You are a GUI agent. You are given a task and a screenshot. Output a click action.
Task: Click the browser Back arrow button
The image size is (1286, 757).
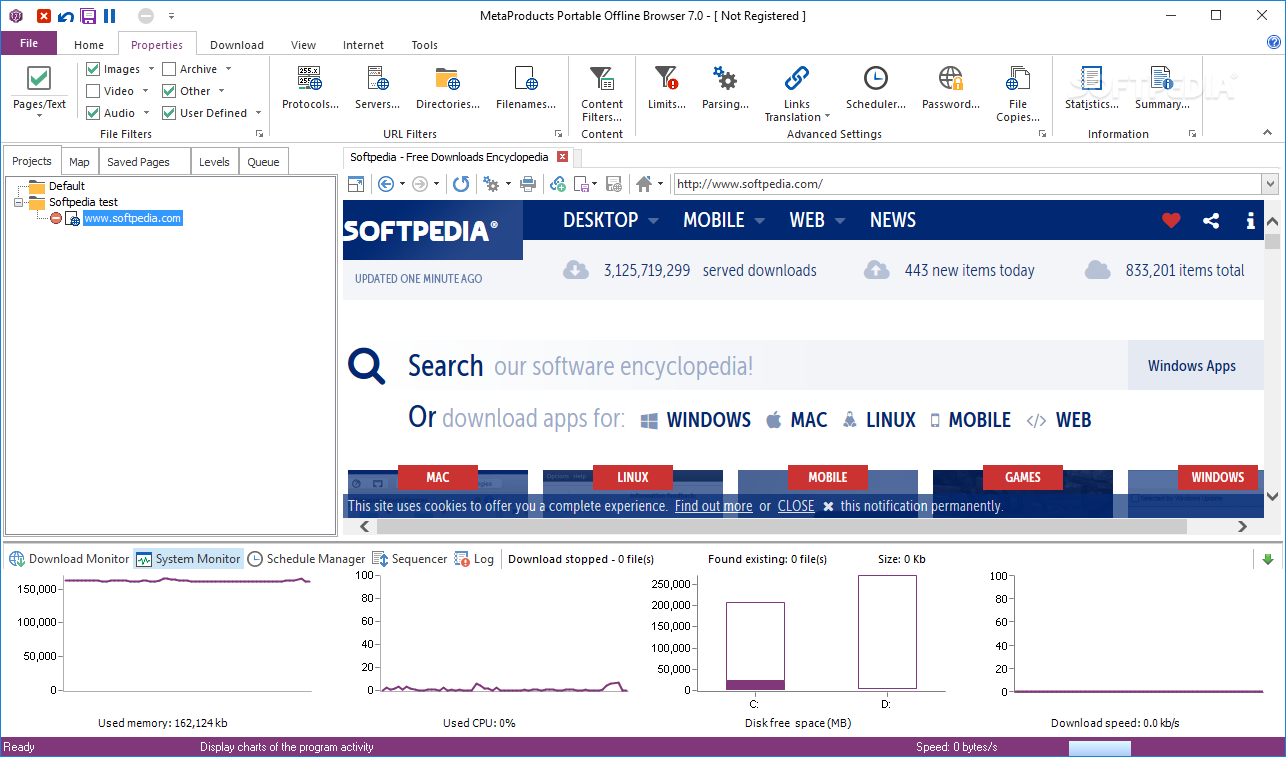point(385,184)
